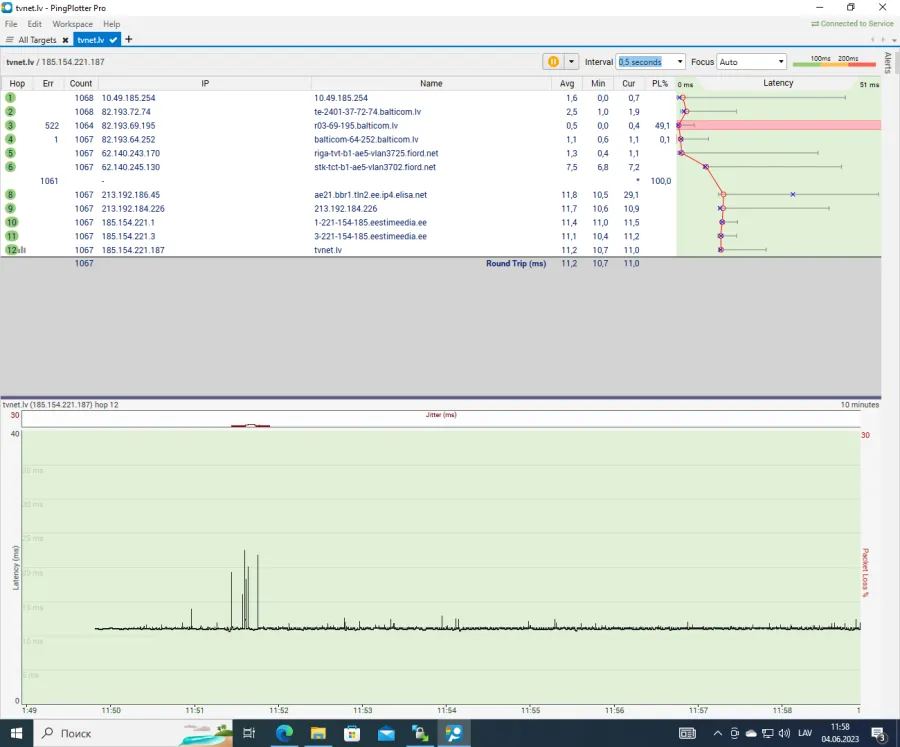Click the Connected to Service status link
900x747 pixels.
click(852, 24)
